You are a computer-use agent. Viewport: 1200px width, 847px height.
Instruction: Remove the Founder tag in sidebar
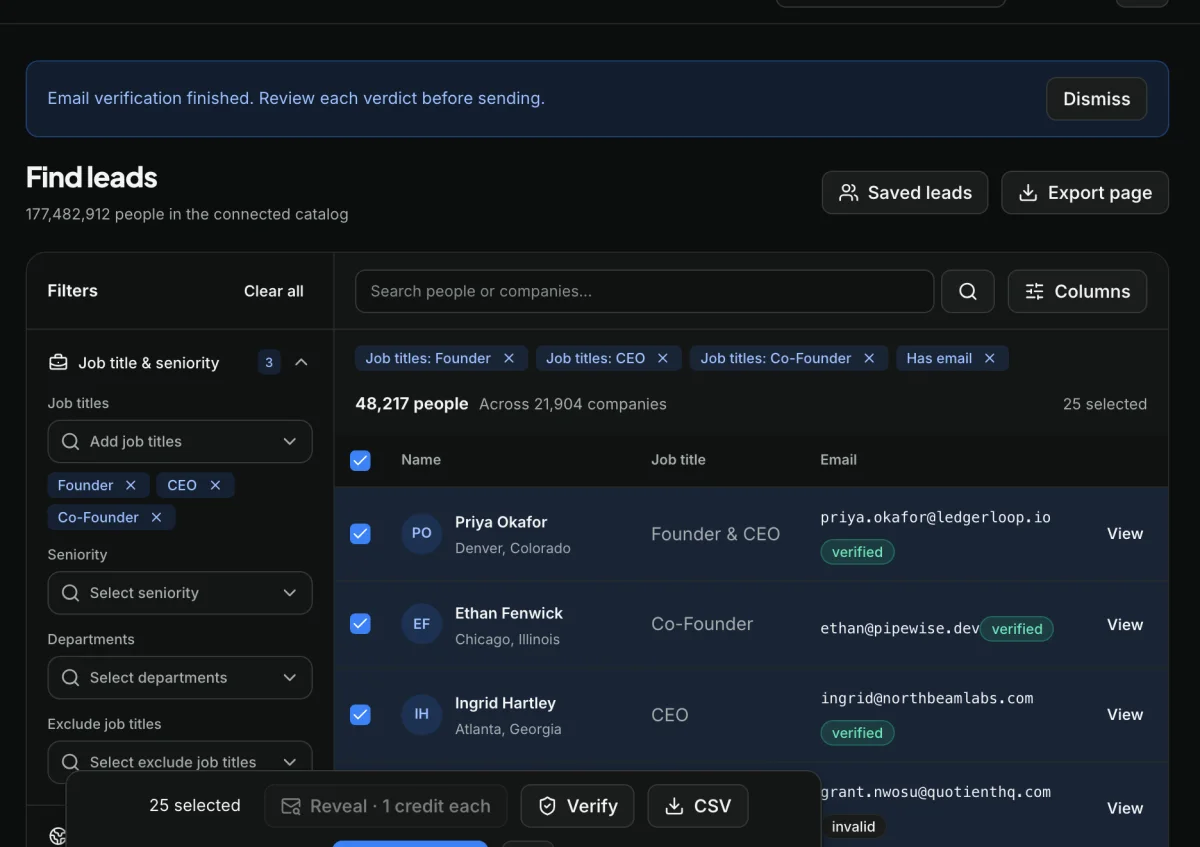[x=131, y=485]
